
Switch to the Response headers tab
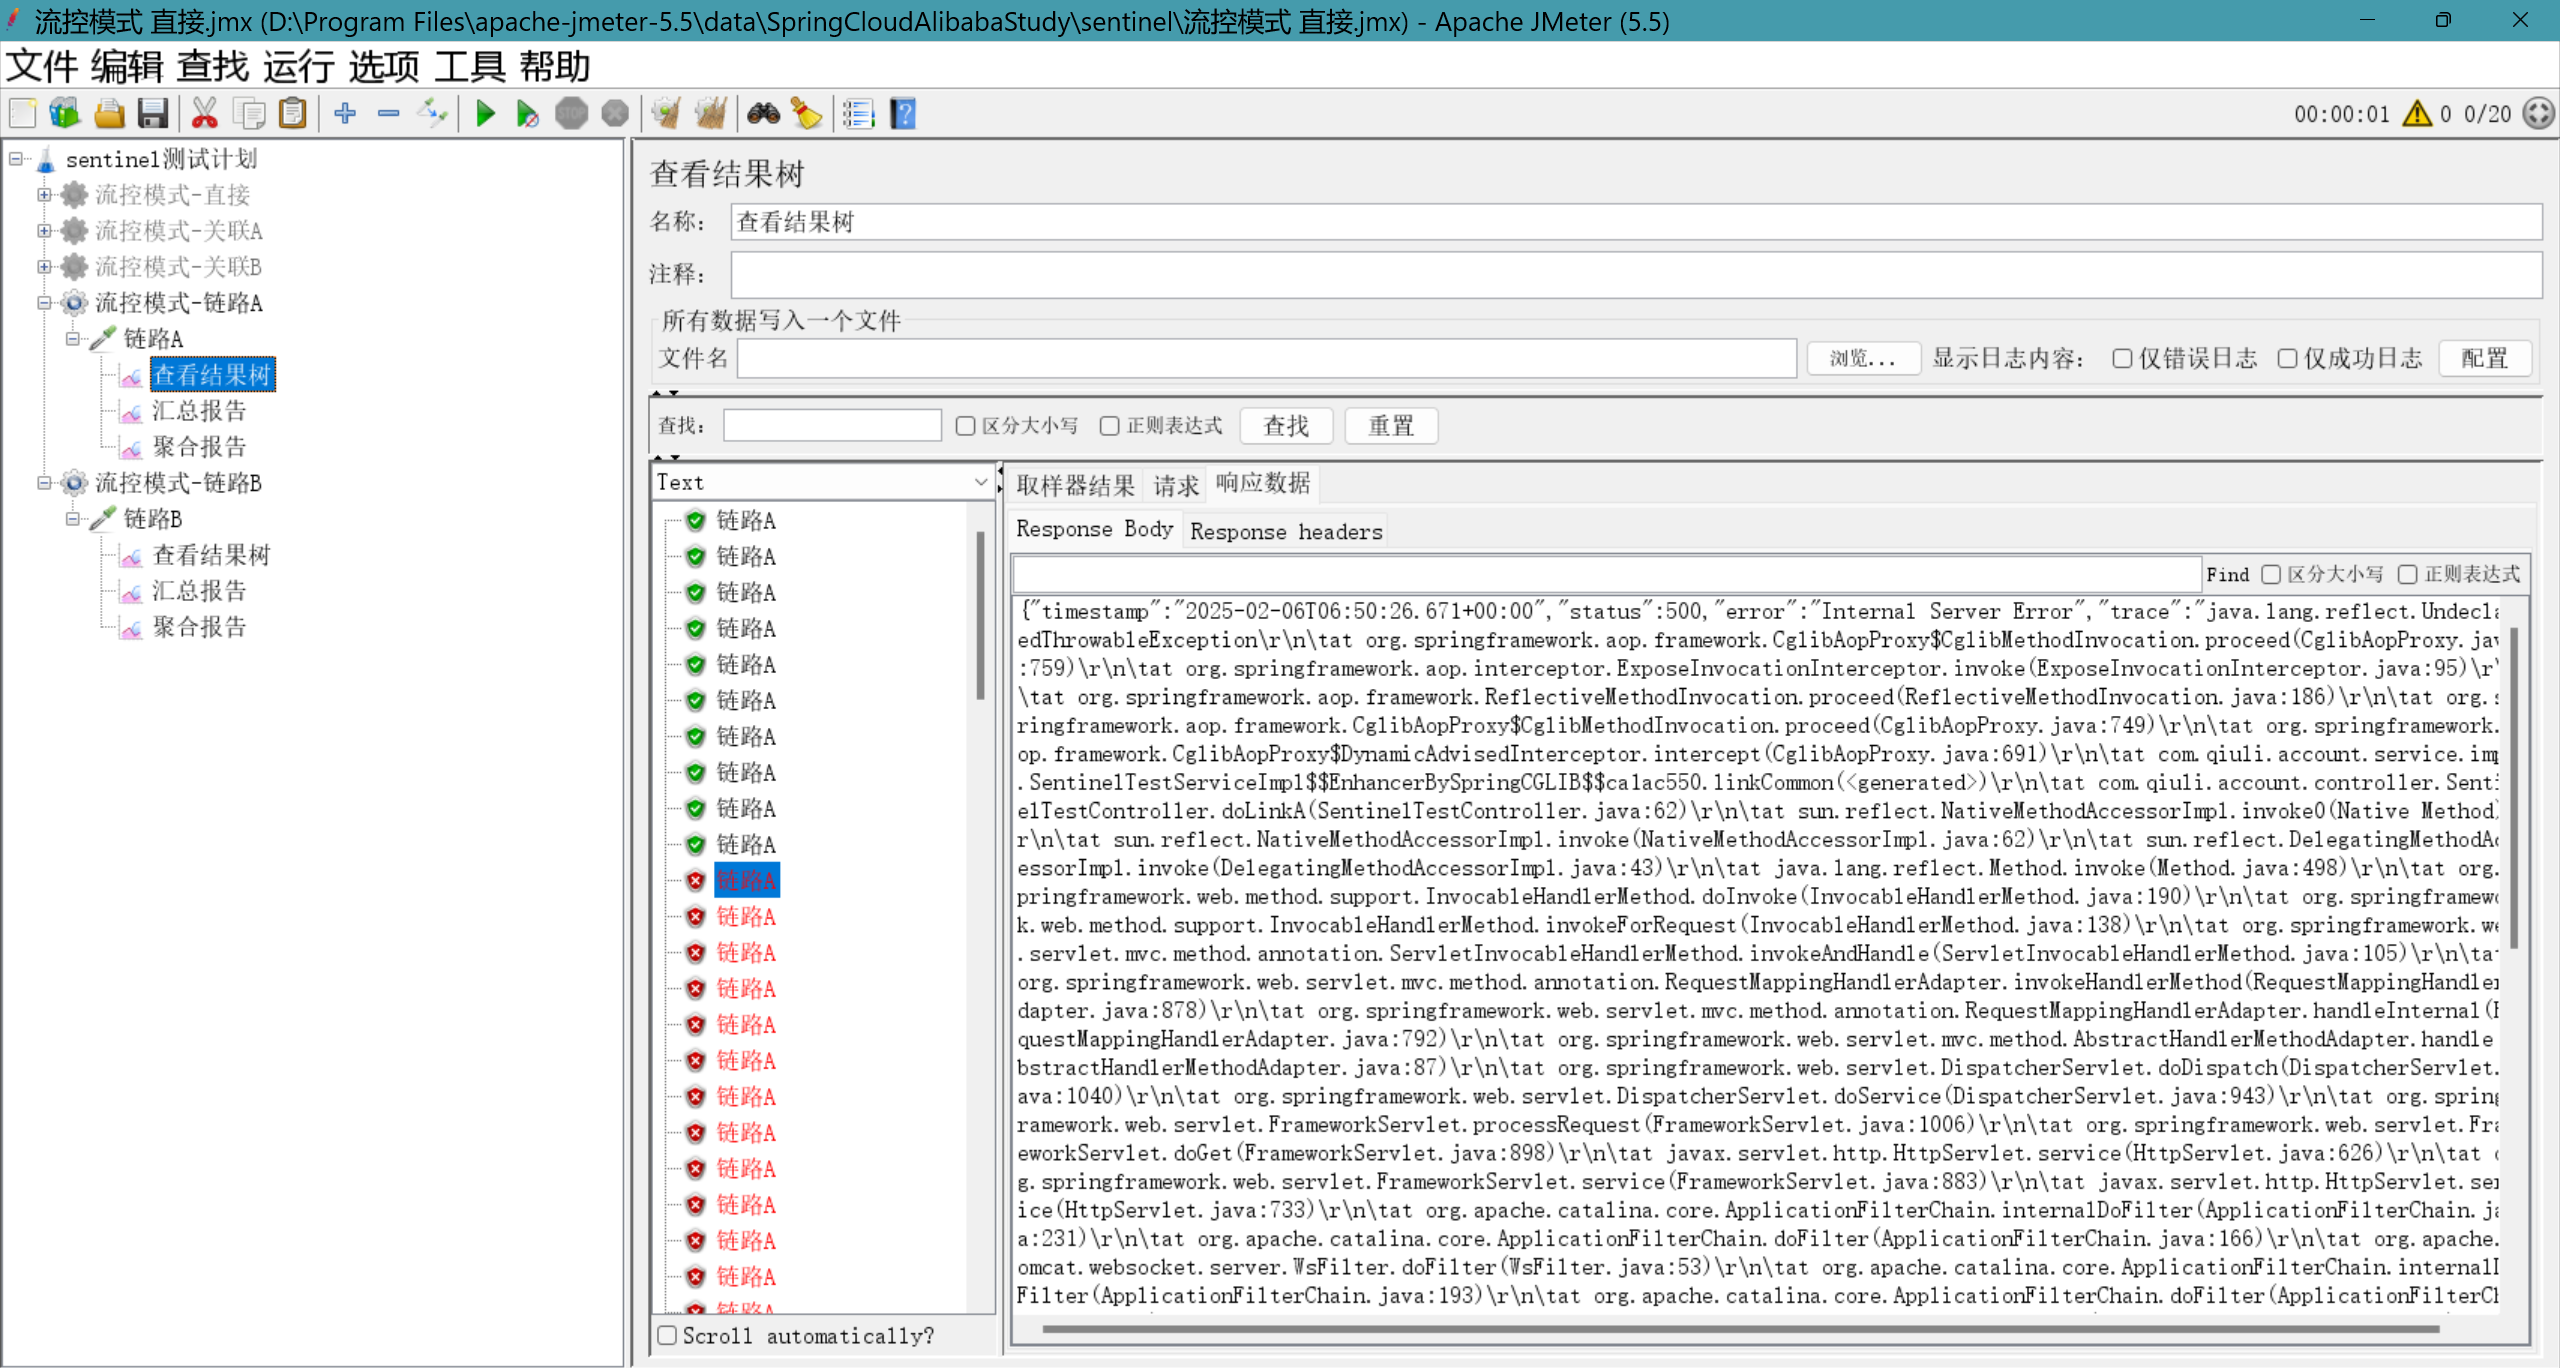pos(1285,531)
